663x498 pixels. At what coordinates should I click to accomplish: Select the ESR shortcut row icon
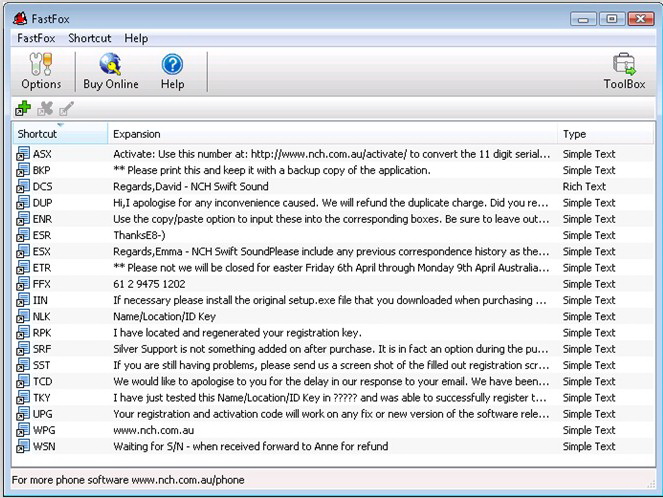(x=23, y=235)
